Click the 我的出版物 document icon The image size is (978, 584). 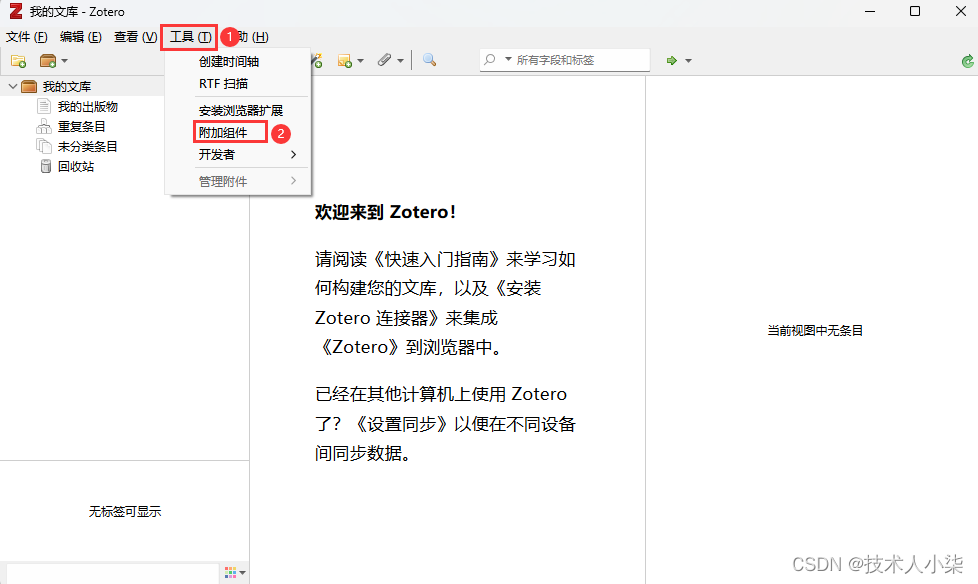pyautogui.click(x=44, y=106)
